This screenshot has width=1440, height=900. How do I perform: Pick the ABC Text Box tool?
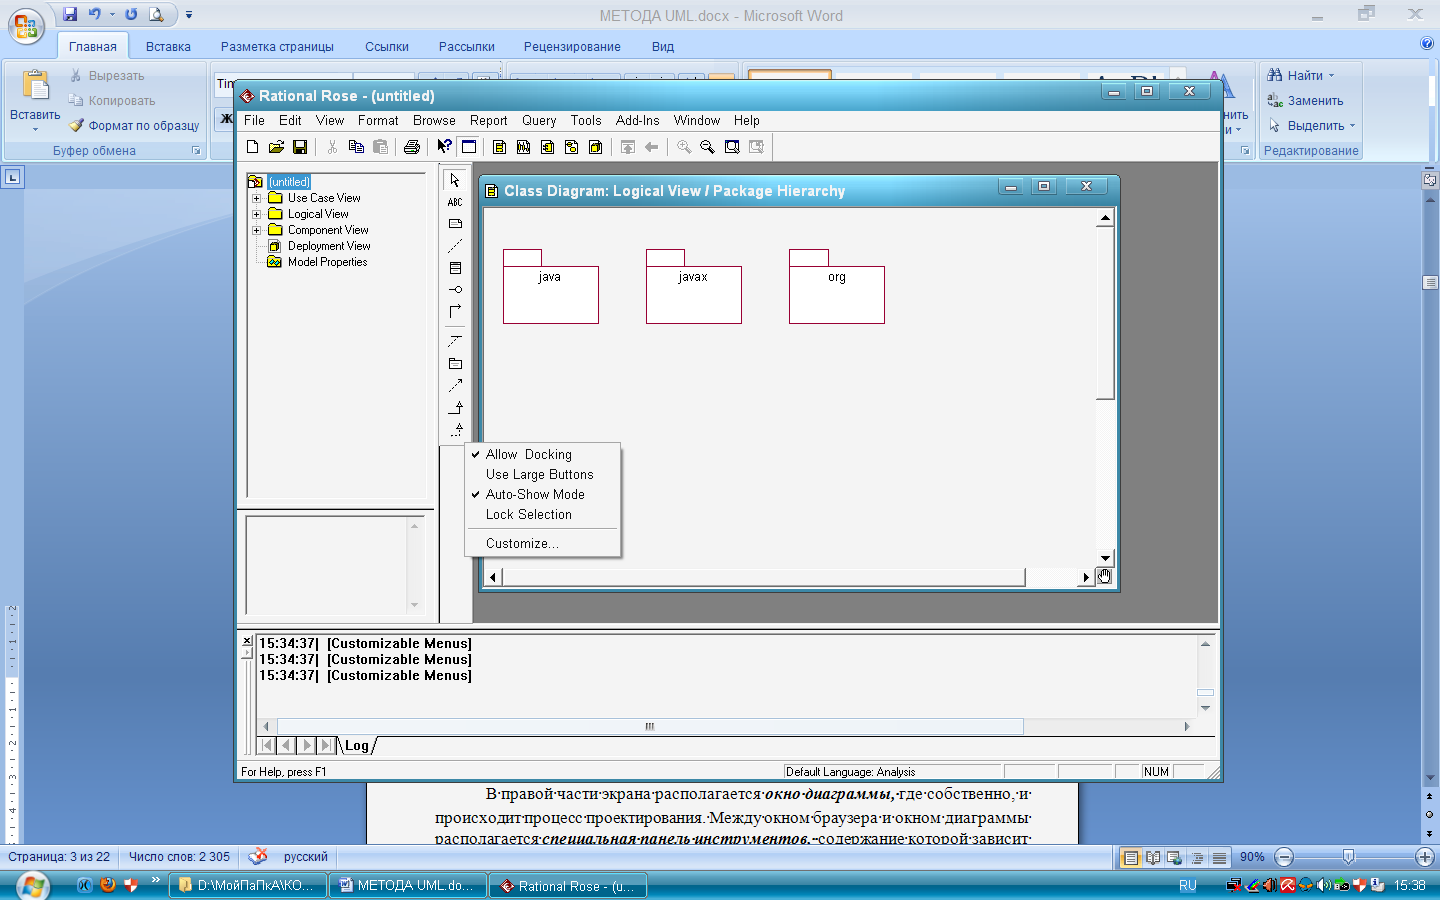455,202
